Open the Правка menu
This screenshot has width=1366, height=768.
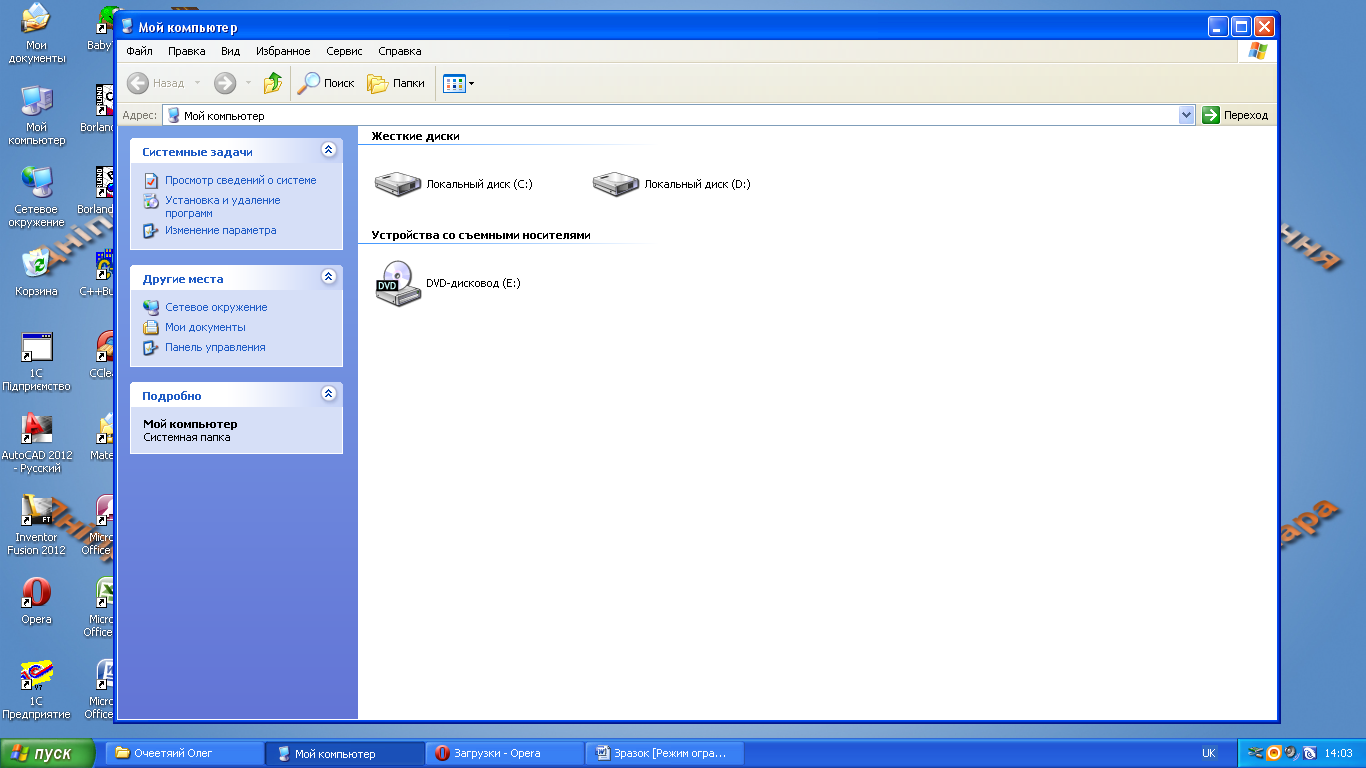tap(187, 51)
